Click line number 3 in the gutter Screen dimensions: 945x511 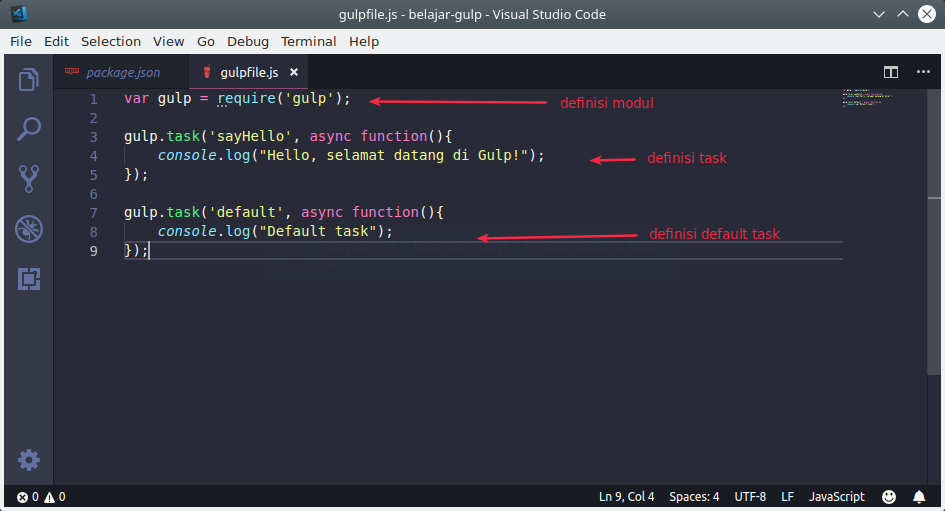pos(93,137)
